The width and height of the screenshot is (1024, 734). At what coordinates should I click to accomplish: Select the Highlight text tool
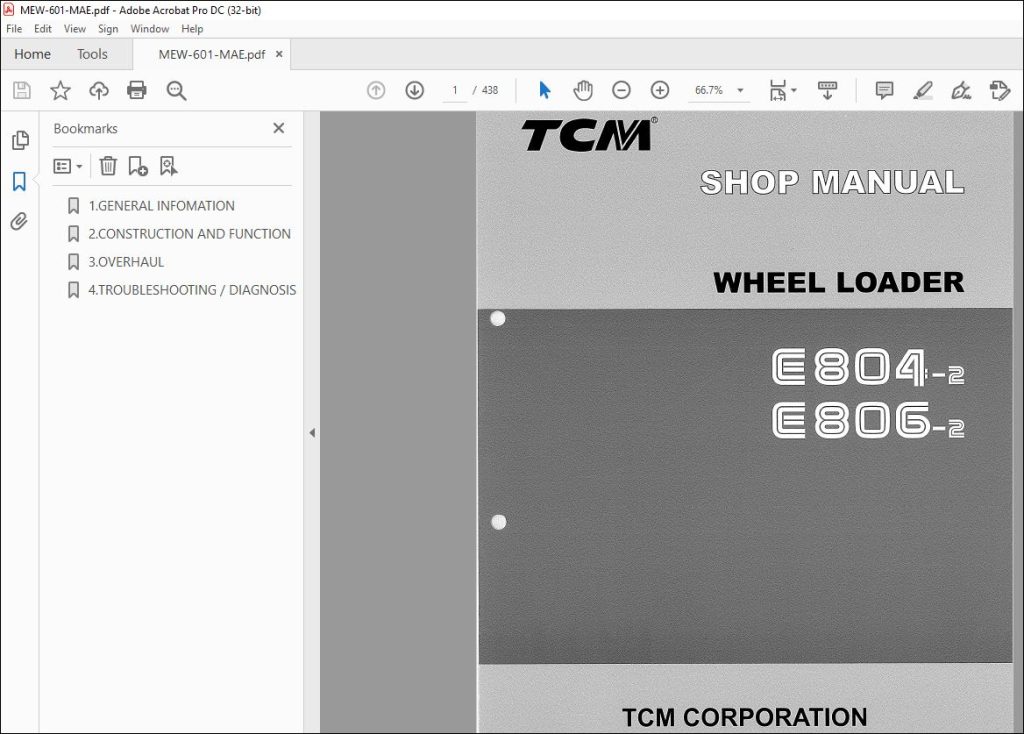(x=923, y=90)
